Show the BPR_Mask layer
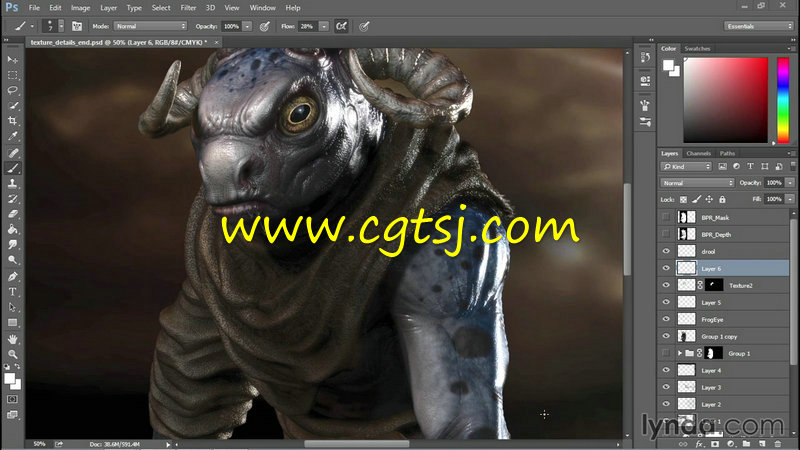The width and height of the screenshot is (800, 450). coord(666,217)
